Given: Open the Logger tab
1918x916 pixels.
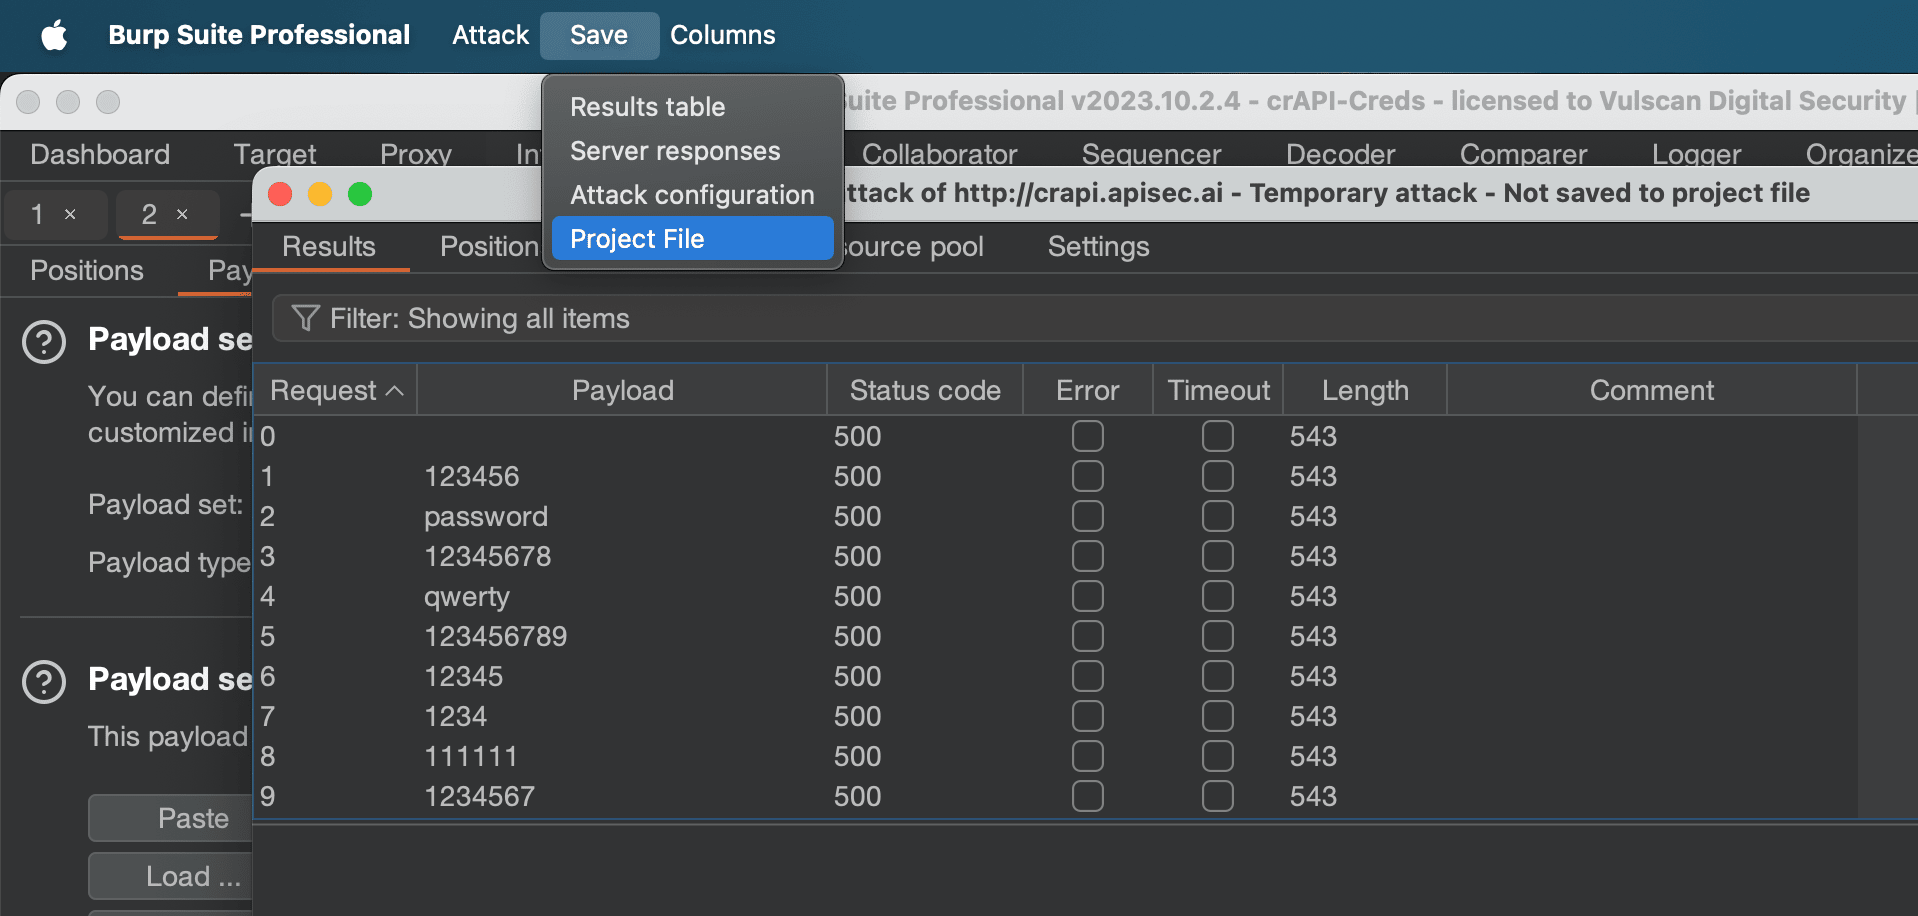Looking at the screenshot, I should [1696, 155].
